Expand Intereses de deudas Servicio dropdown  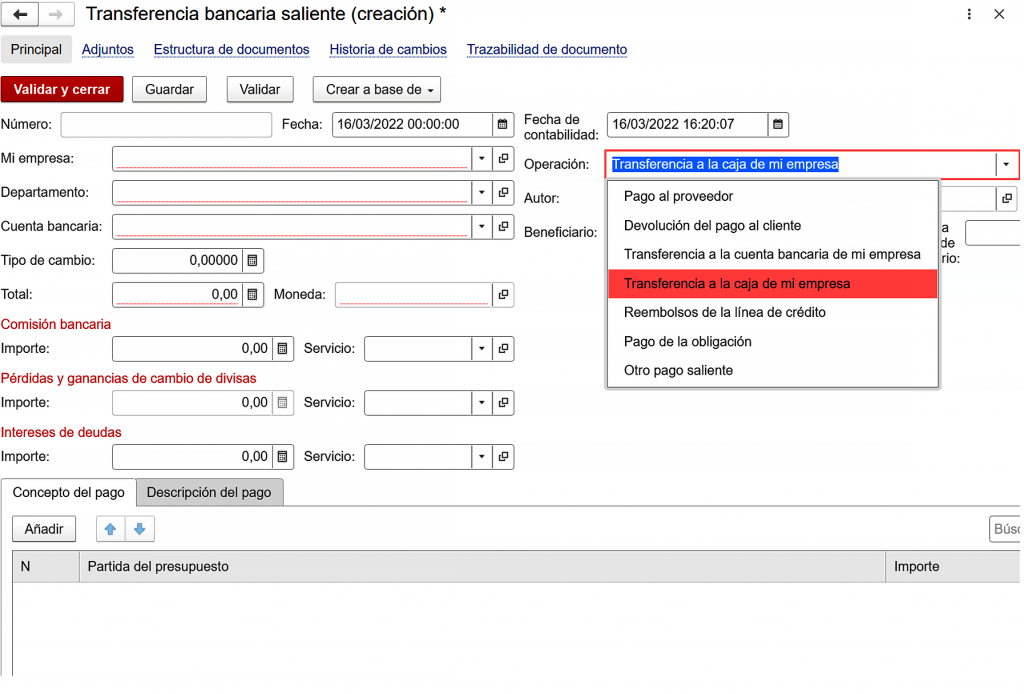click(x=481, y=456)
